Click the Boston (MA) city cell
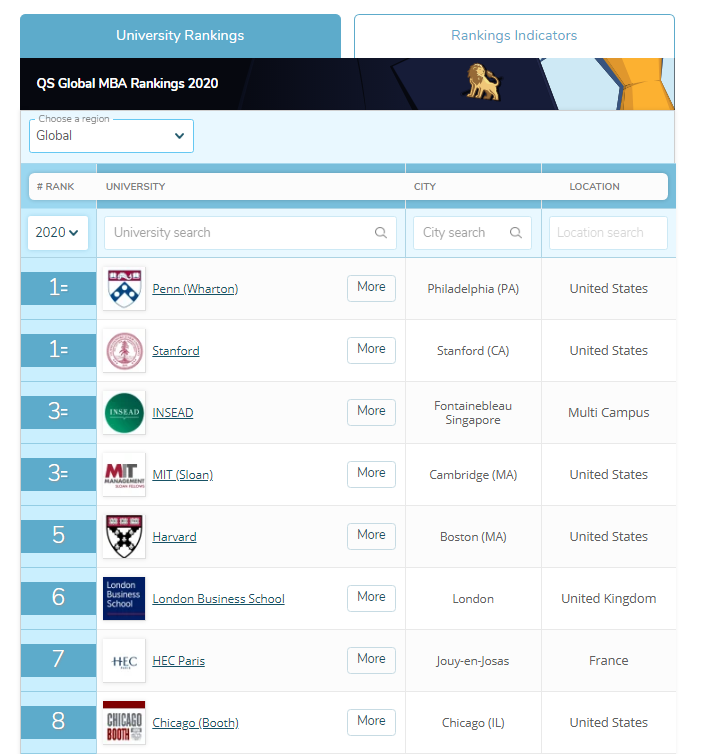706x754 pixels. [473, 537]
